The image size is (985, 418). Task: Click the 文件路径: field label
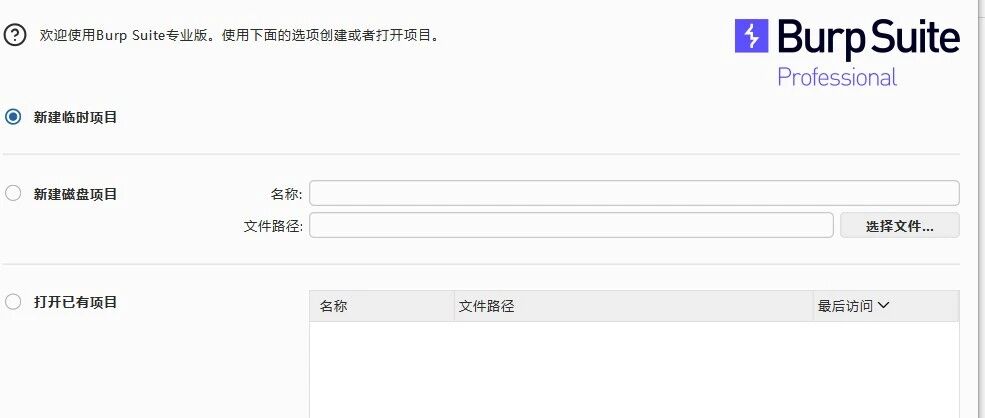tap(273, 226)
